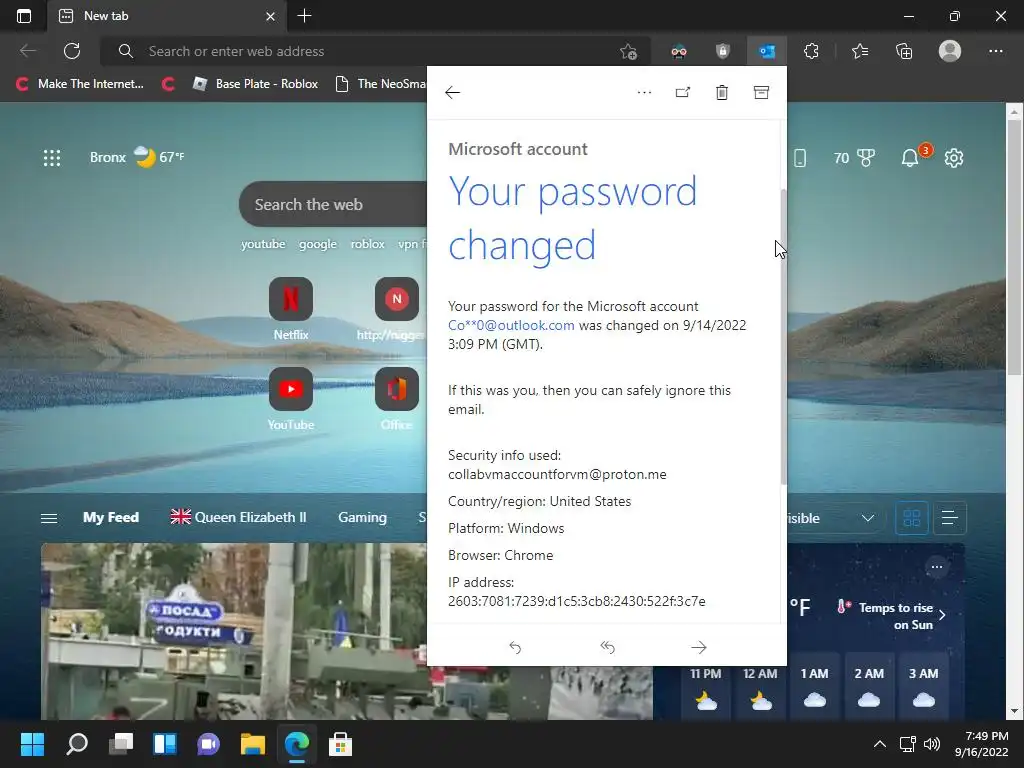Open Task View from the taskbar
The image size is (1024, 768).
click(121, 744)
